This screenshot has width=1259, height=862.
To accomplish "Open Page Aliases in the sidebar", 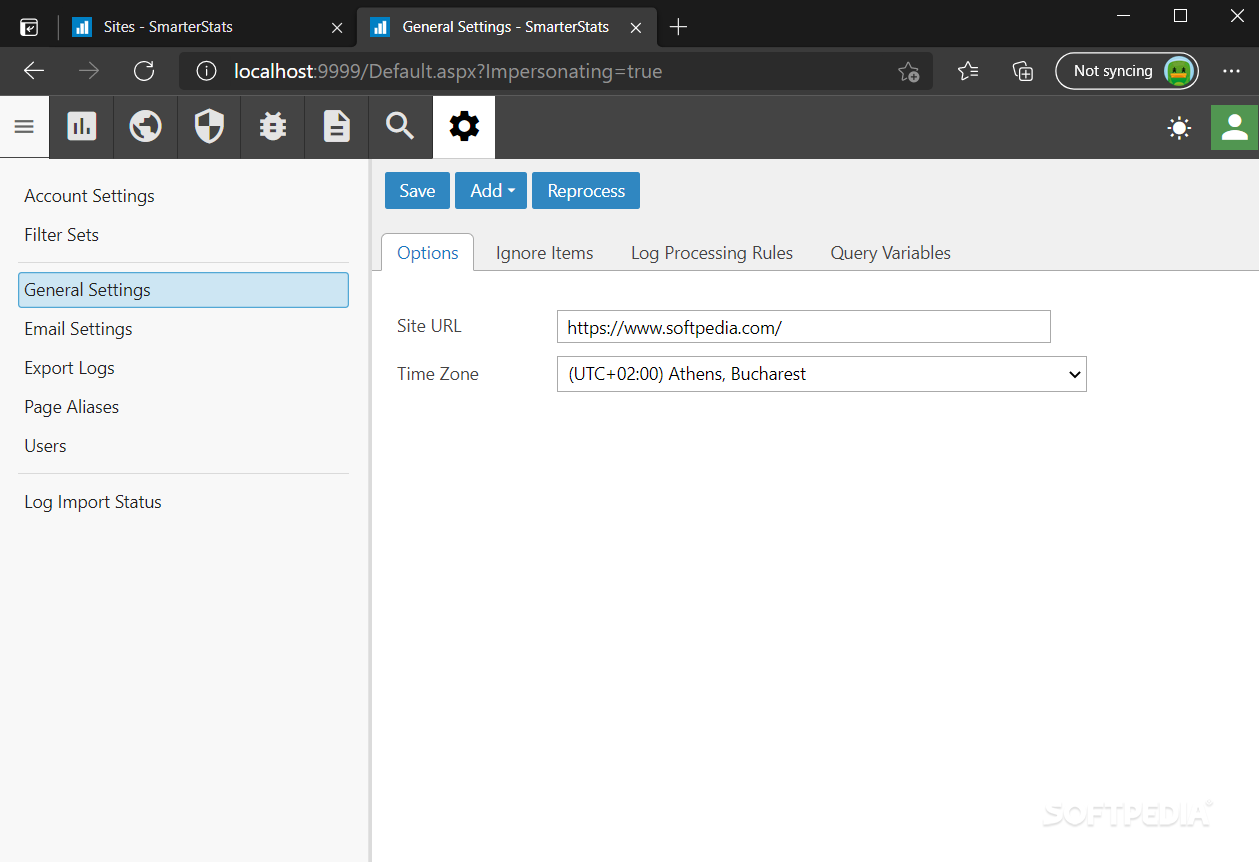I will (x=71, y=407).
